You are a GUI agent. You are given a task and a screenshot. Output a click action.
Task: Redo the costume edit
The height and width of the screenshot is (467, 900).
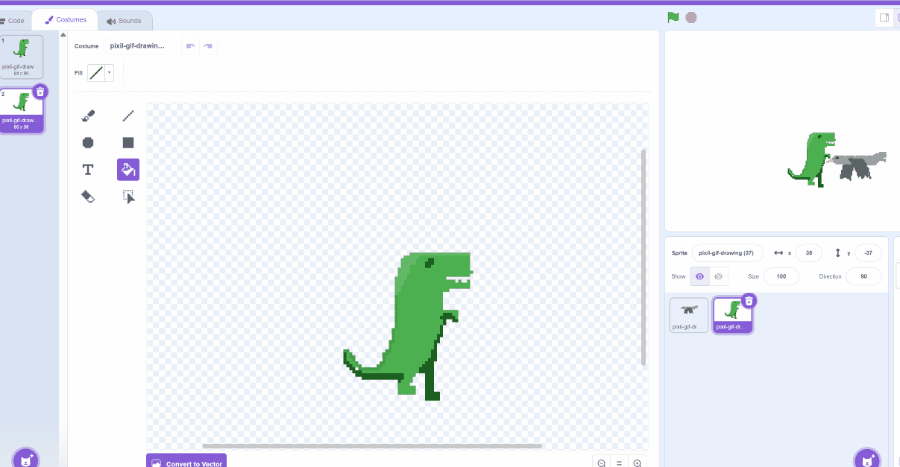pos(208,46)
